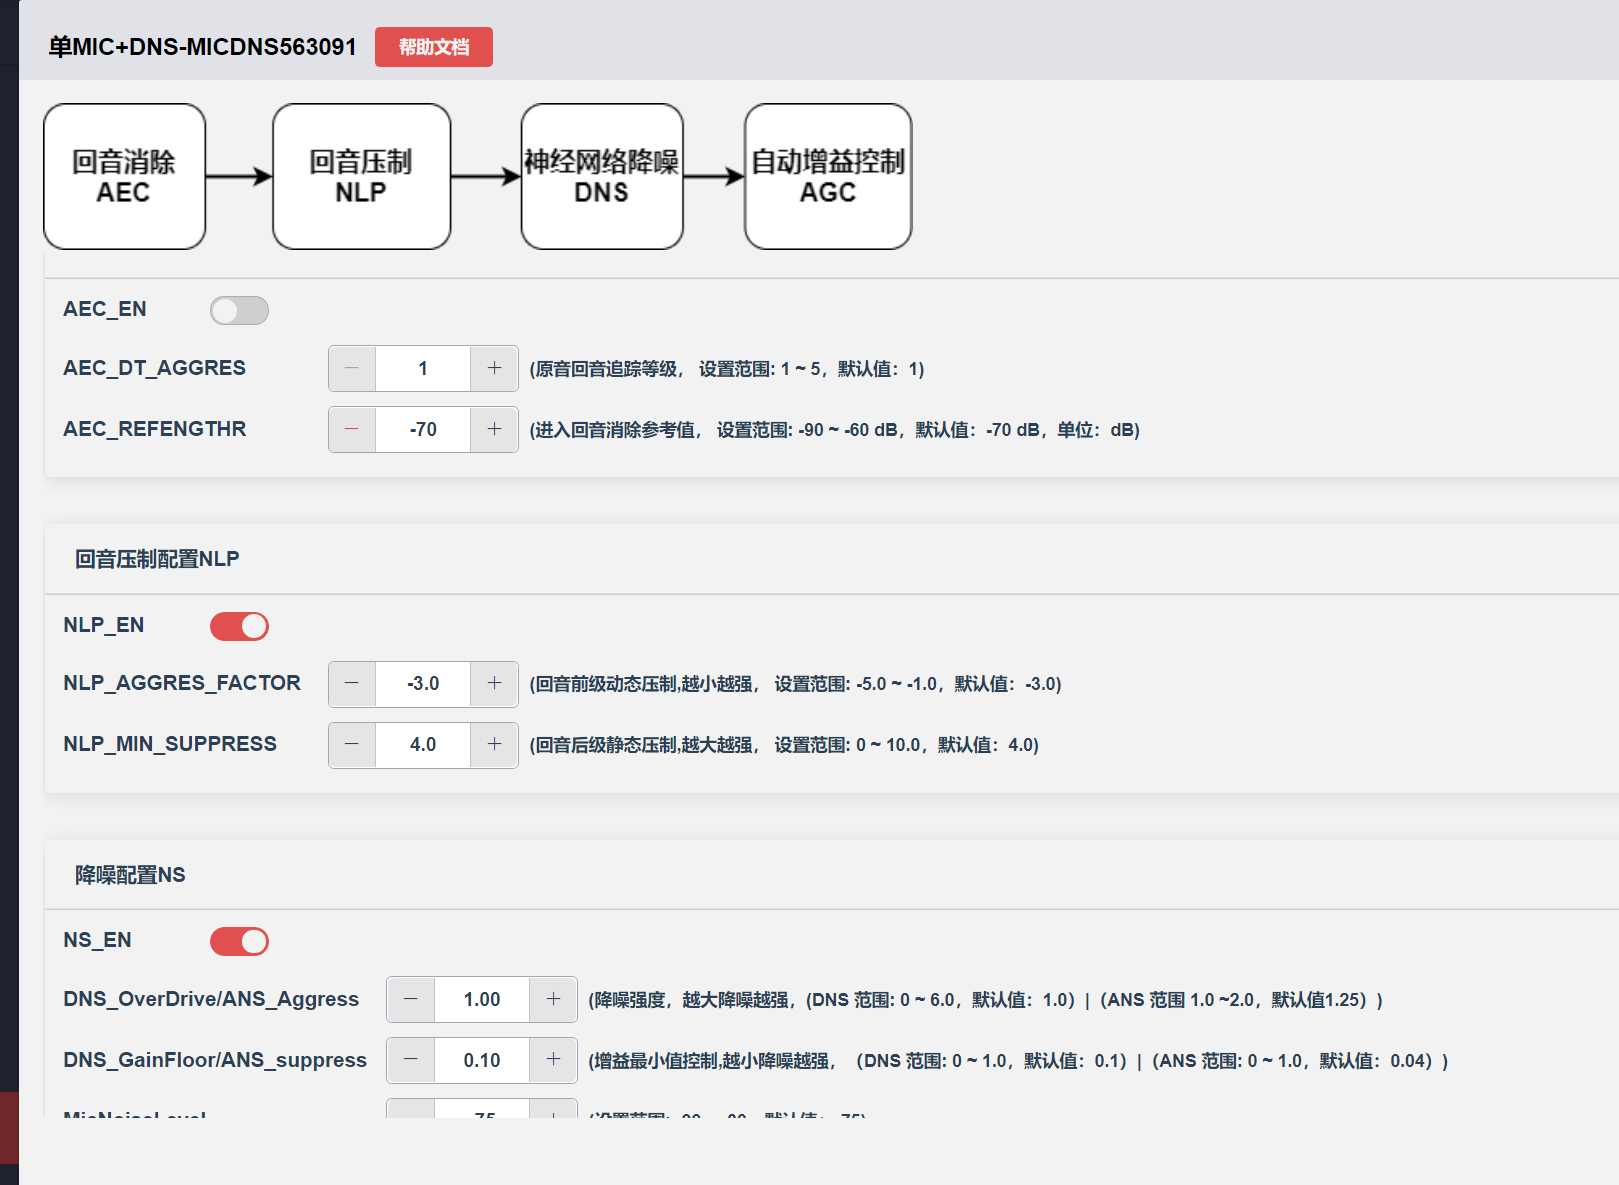Select the 自动增益控制 AGC block
Screen dimensions: 1619x1185
point(828,177)
